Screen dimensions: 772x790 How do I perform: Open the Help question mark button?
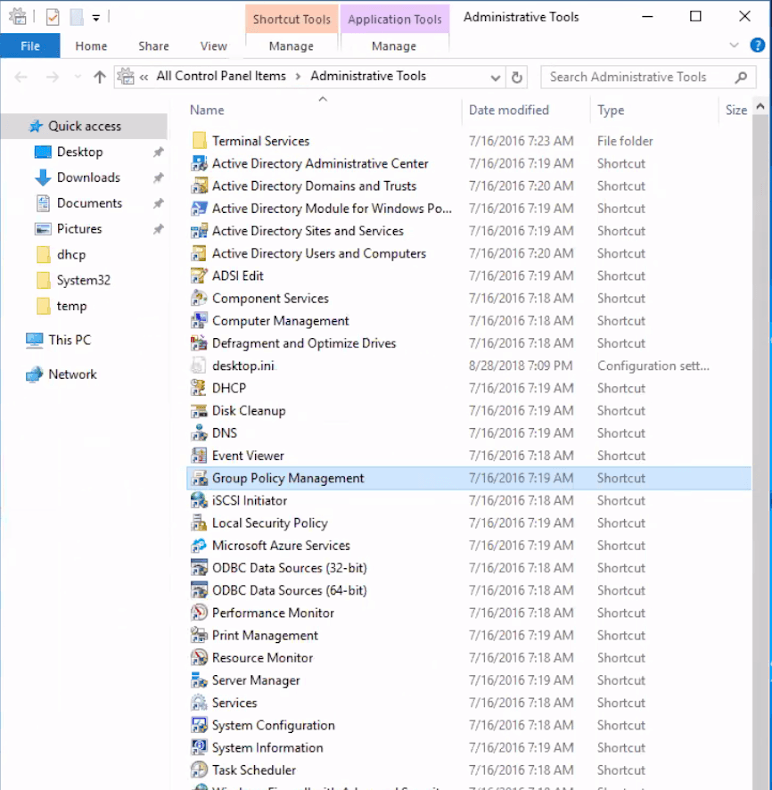click(x=757, y=45)
